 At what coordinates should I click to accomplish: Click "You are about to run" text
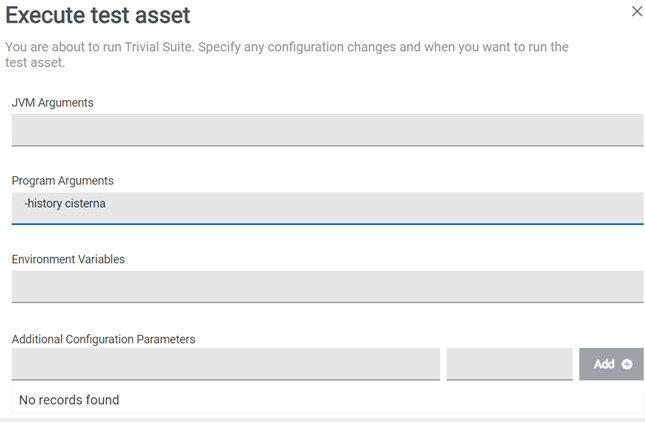pyautogui.click(x=65, y=47)
